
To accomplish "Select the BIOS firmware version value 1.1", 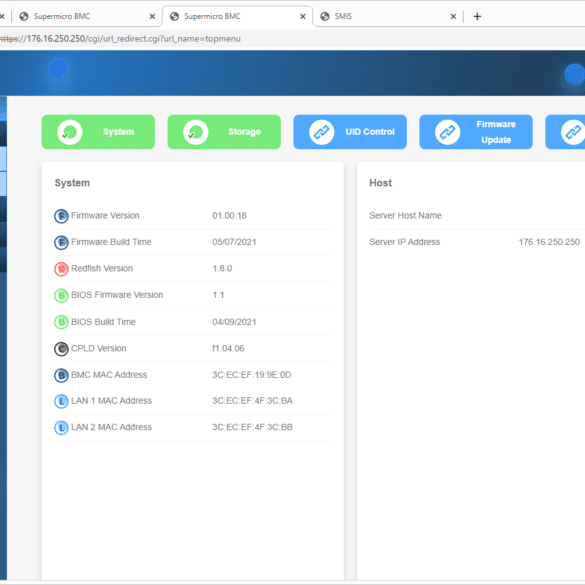I will coord(218,295).
